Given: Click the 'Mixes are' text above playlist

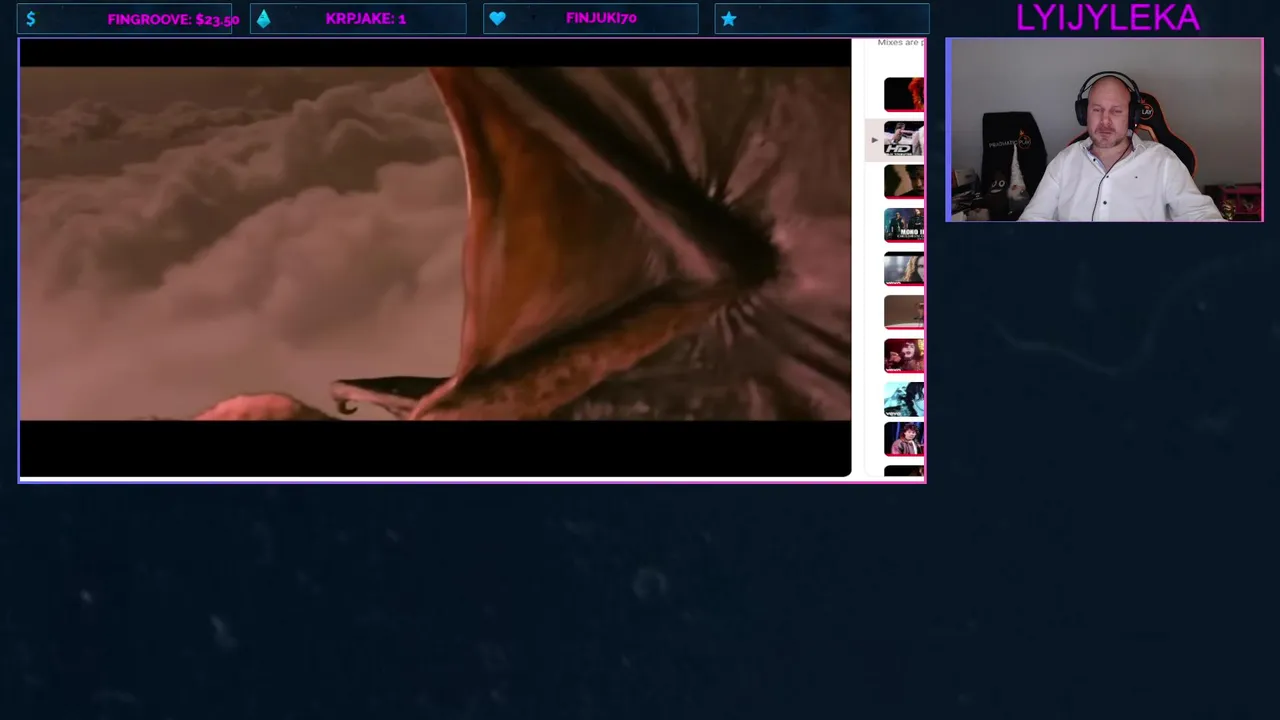Looking at the screenshot, I should pos(900,42).
